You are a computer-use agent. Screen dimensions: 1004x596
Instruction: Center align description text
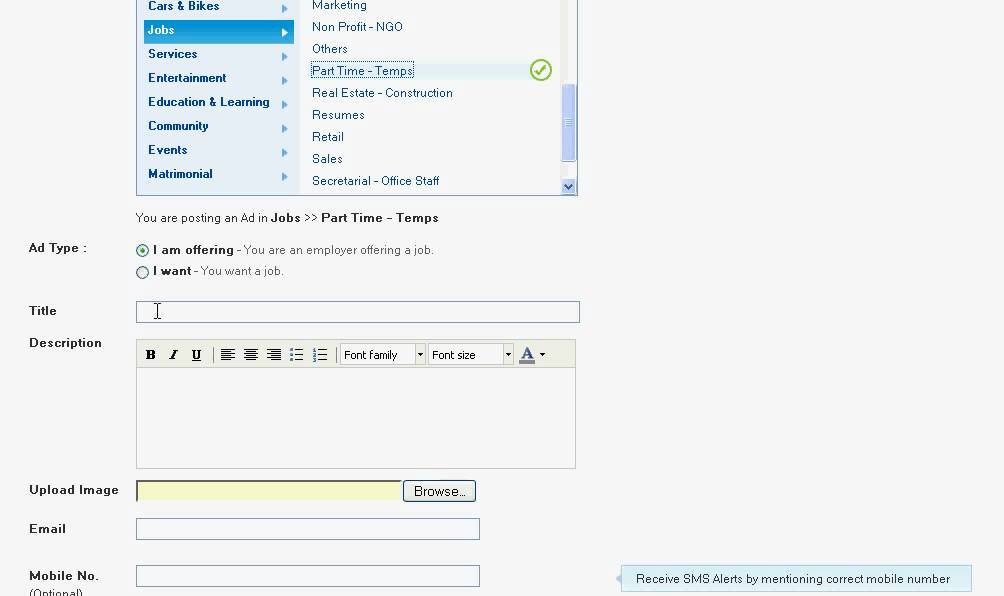click(x=250, y=355)
